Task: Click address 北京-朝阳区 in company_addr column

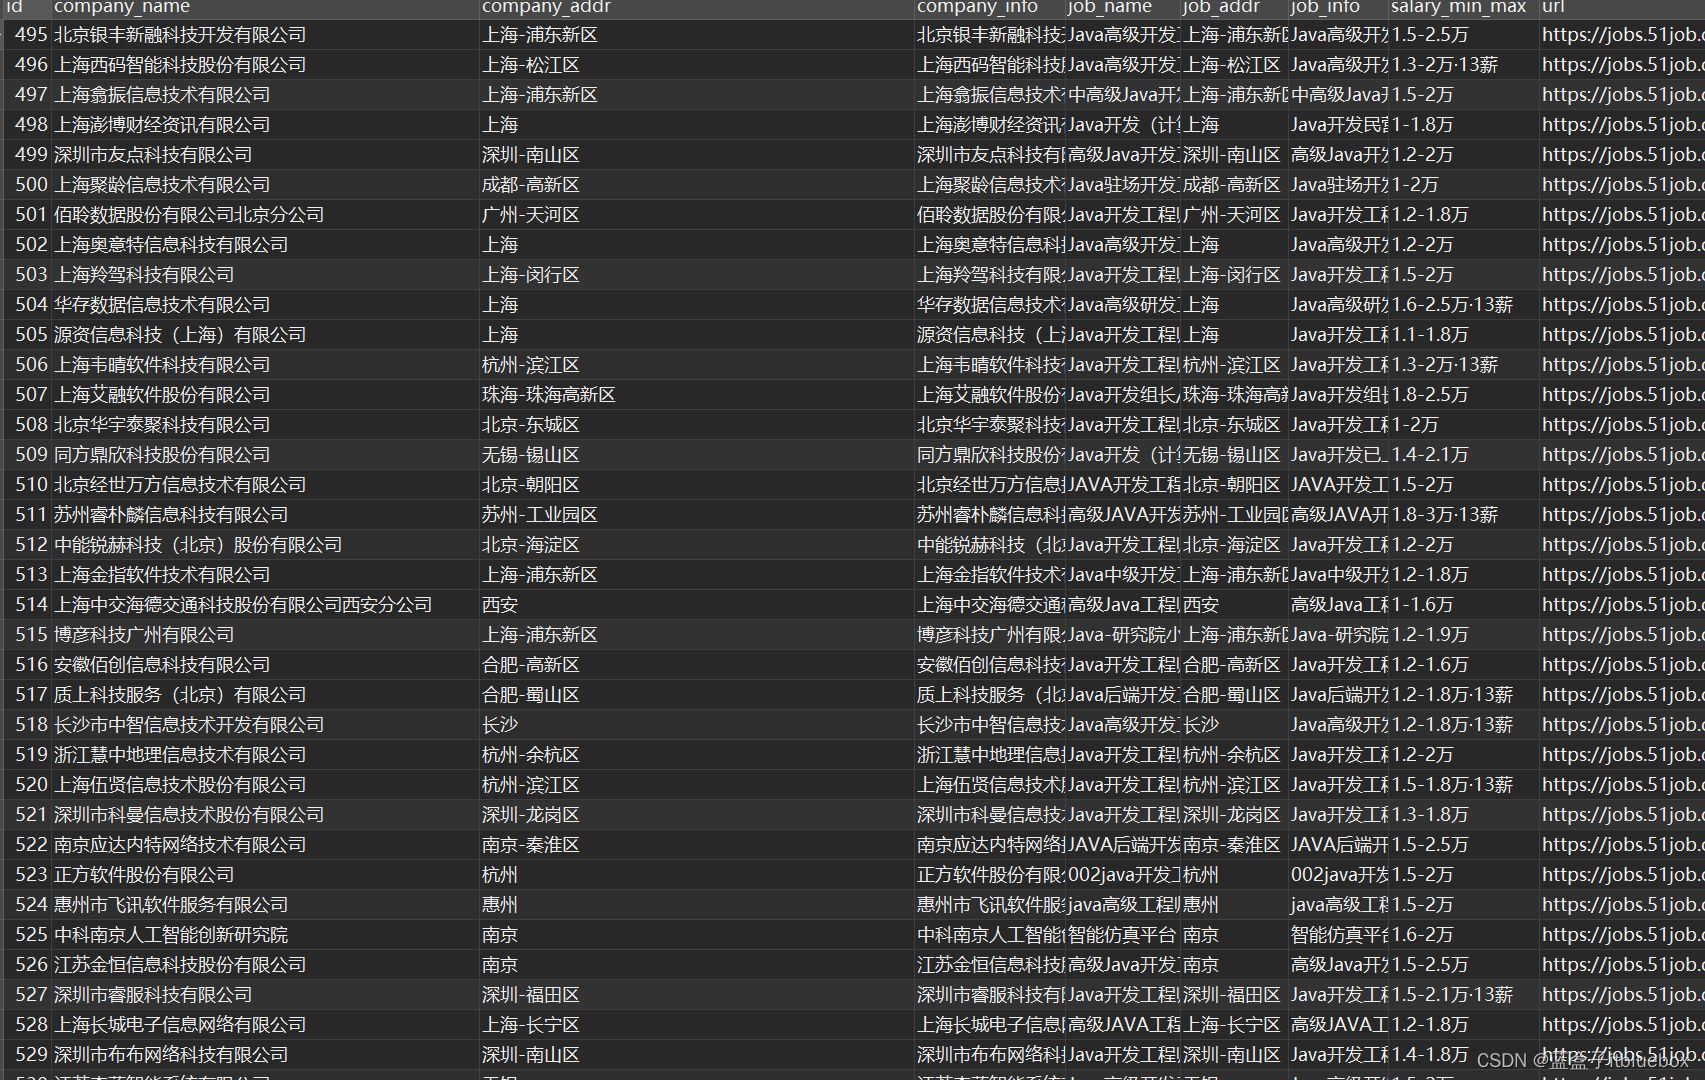Action: [x=531, y=485]
